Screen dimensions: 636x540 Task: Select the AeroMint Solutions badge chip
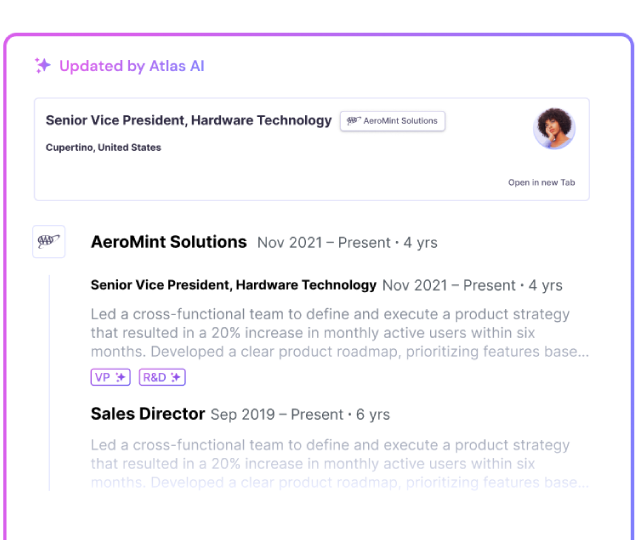[393, 121]
